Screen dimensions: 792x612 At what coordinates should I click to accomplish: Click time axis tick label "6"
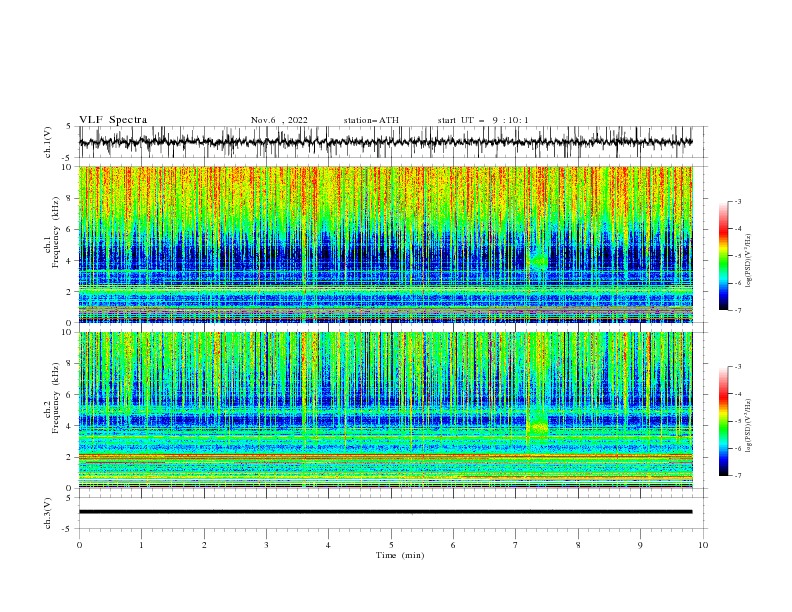click(453, 545)
